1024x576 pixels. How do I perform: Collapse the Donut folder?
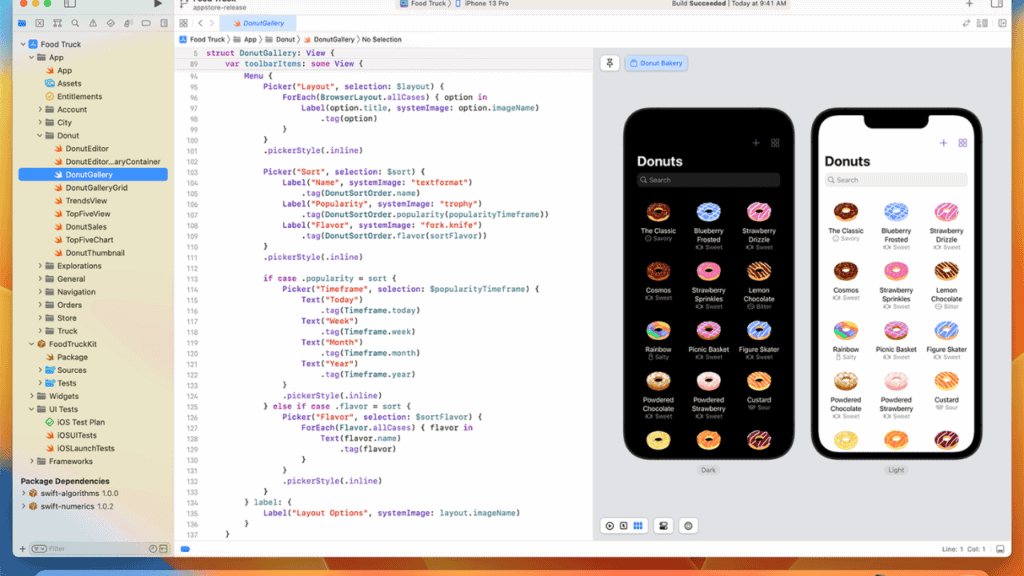pos(40,136)
